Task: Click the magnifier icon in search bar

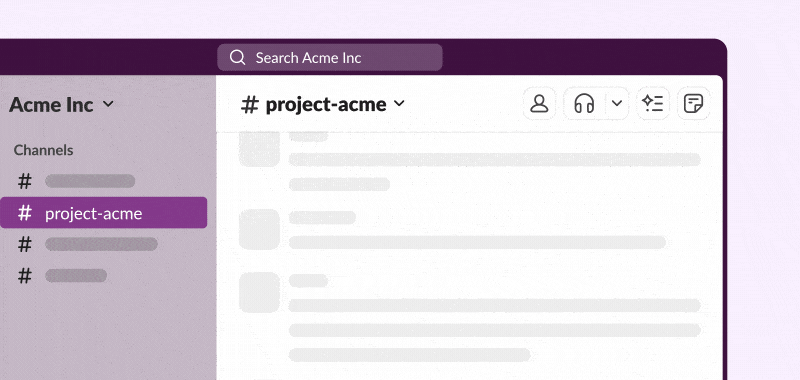Action: [237, 58]
